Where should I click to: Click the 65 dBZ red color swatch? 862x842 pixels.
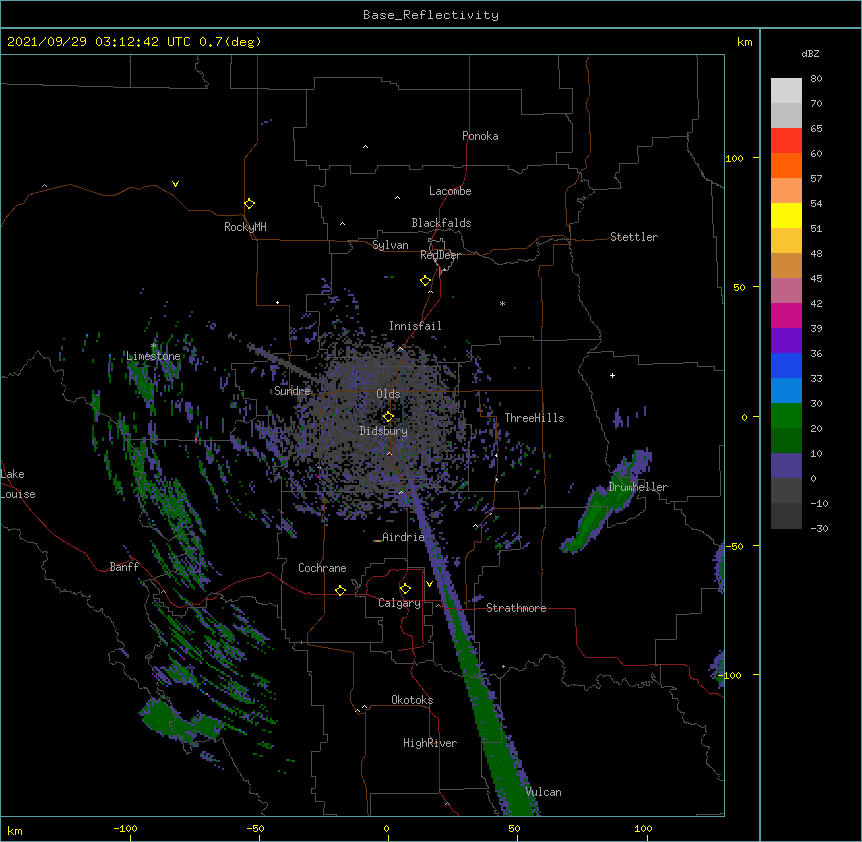click(786, 141)
